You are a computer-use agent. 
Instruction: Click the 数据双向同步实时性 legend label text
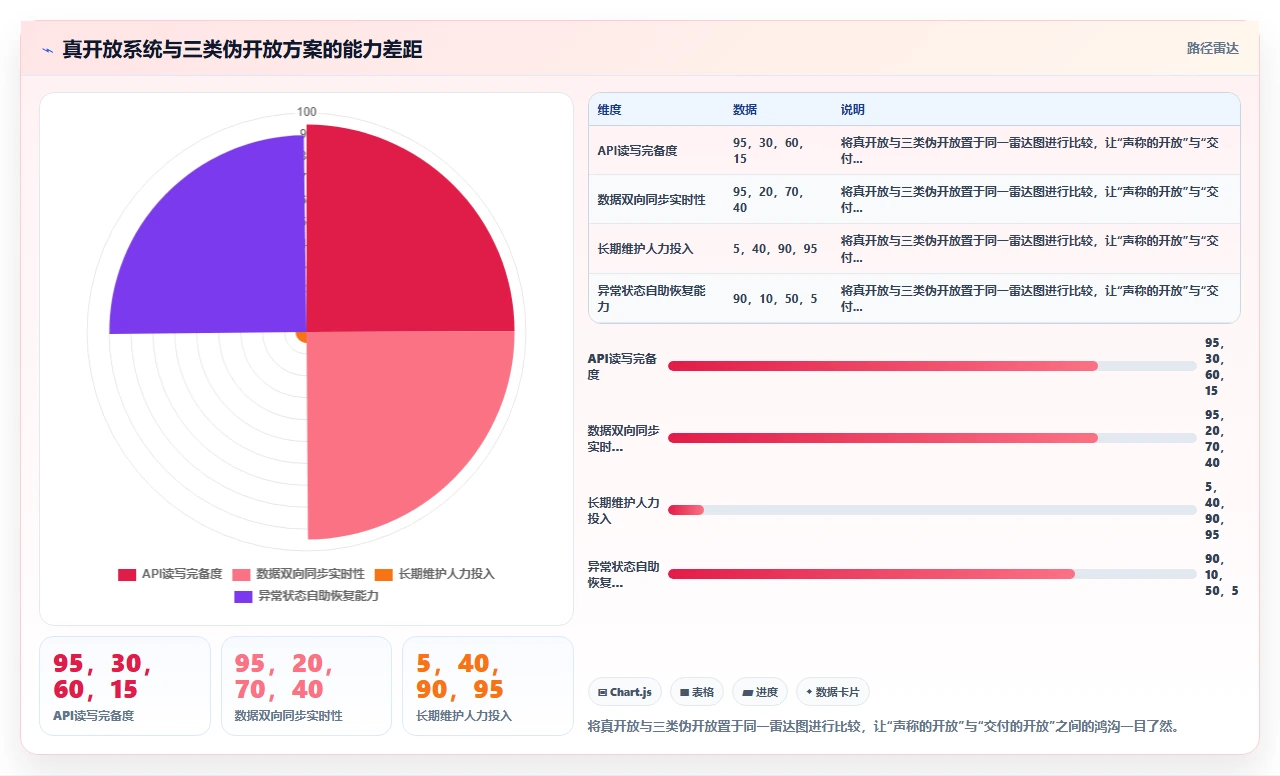coord(310,575)
